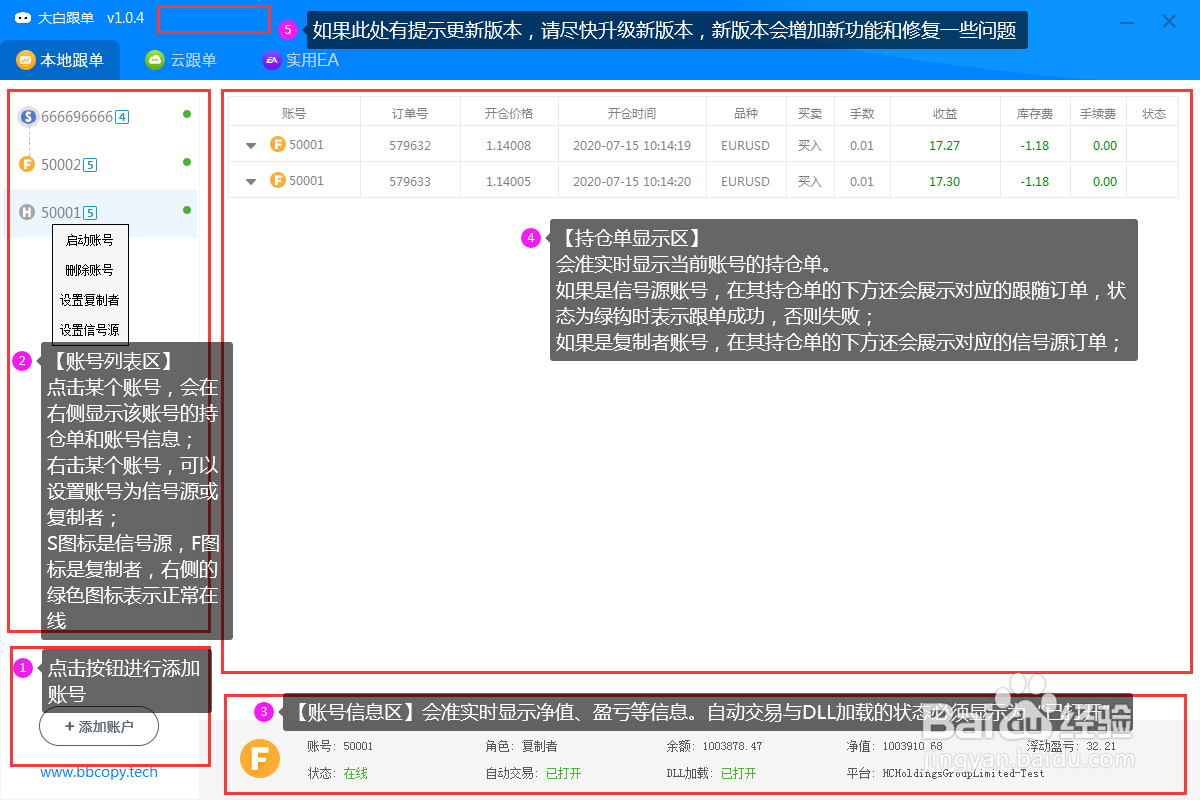The image size is (1200, 800).
Task: Click the 收益 column header
Action: point(945,114)
